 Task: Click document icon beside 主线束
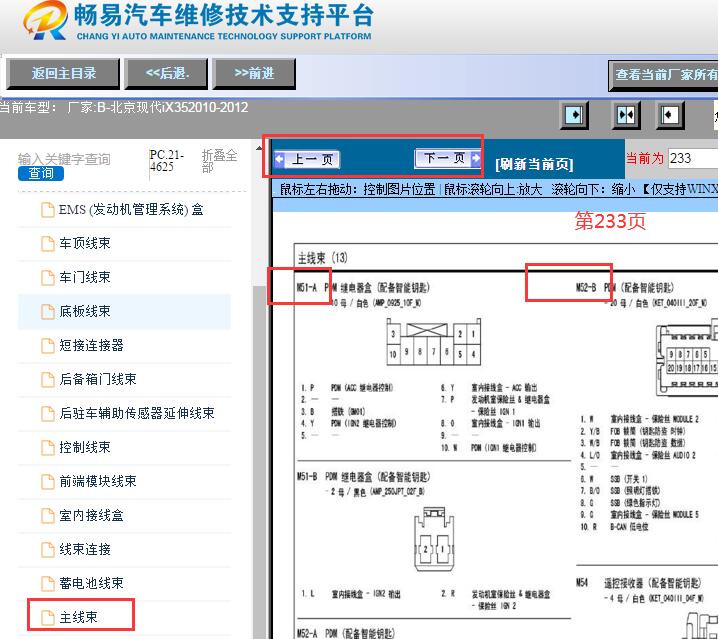pyautogui.click(x=48, y=617)
